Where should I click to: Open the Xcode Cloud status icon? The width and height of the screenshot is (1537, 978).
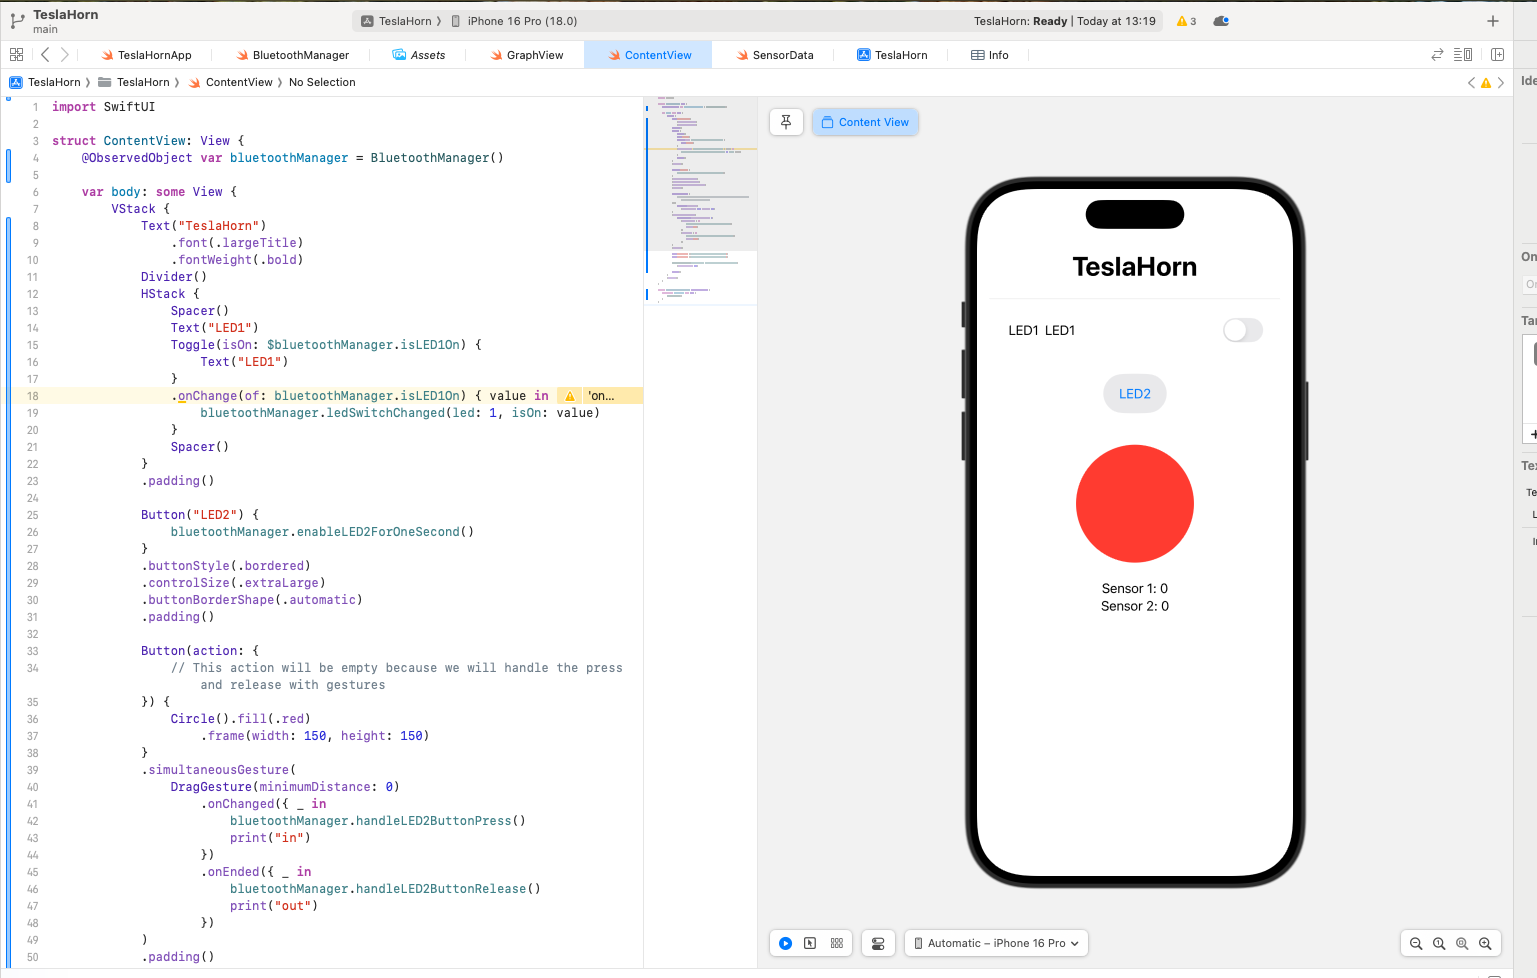1221,21
